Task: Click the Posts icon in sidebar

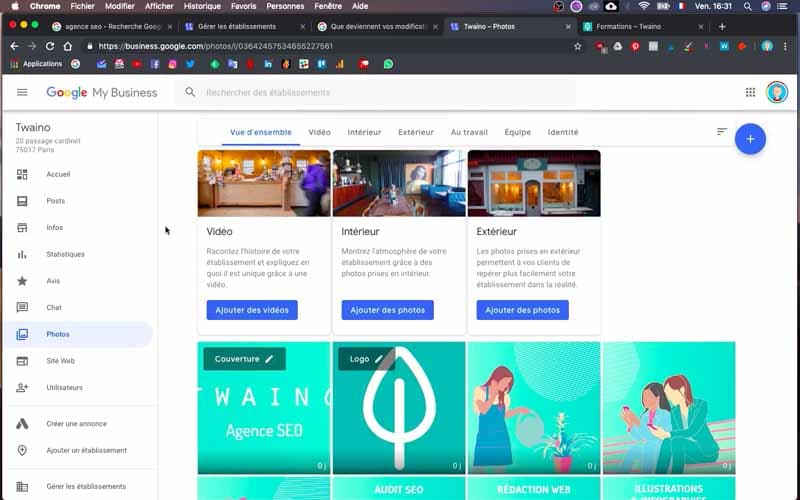Action: [x=22, y=201]
